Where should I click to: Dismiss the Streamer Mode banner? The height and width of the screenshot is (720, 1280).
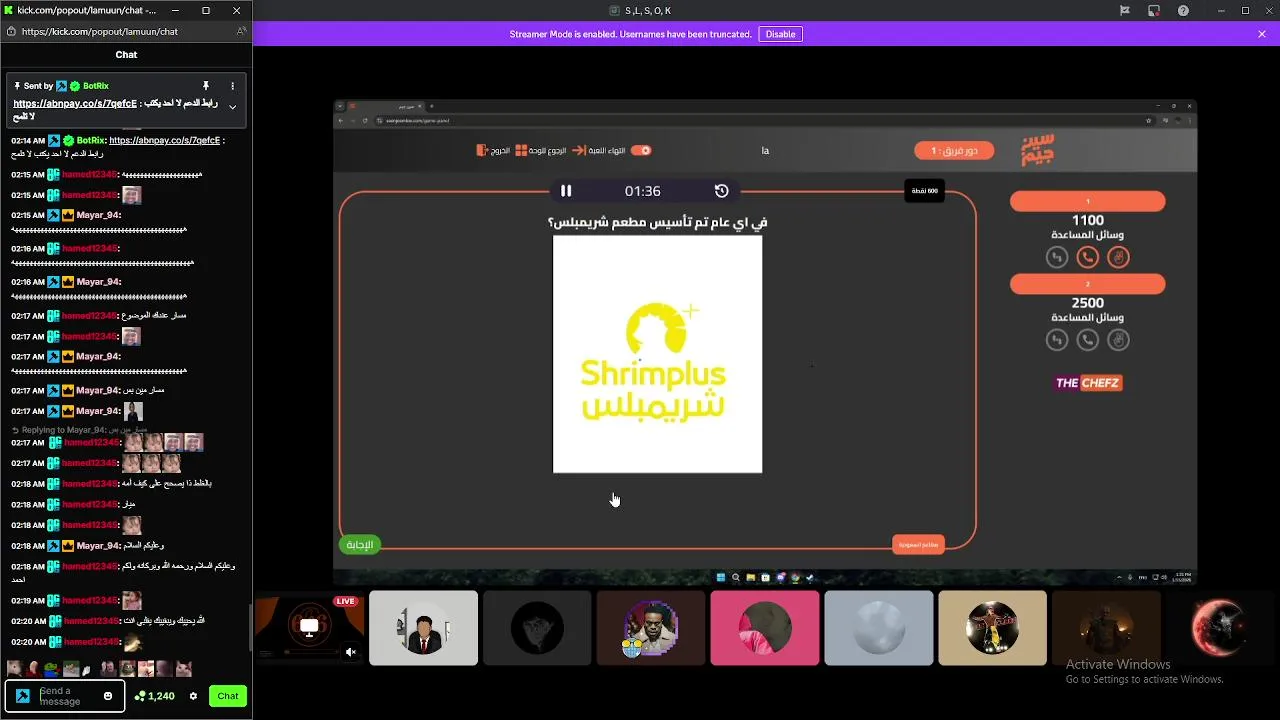point(1262,34)
